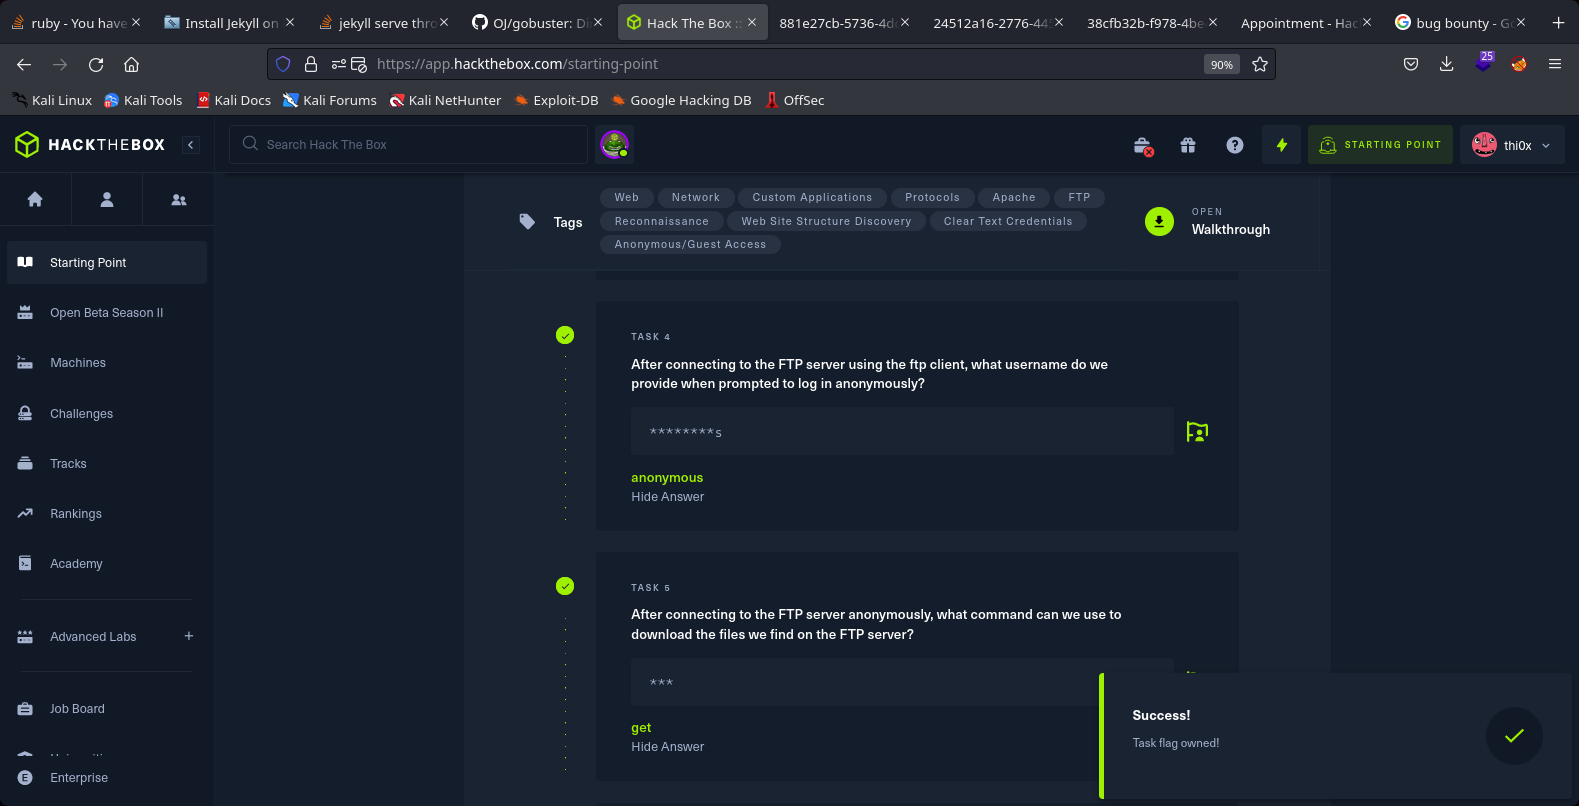Open Google Hacking DB bookmark

[681, 100]
